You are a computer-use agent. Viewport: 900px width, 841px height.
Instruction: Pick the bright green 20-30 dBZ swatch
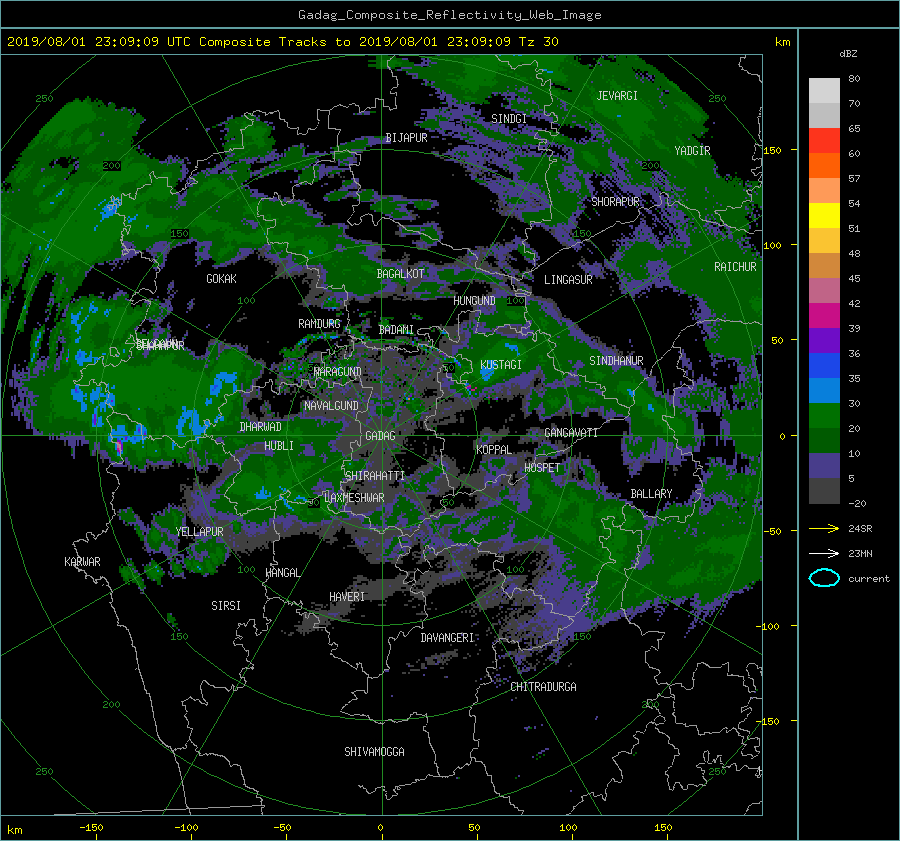[x=824, y=416]
